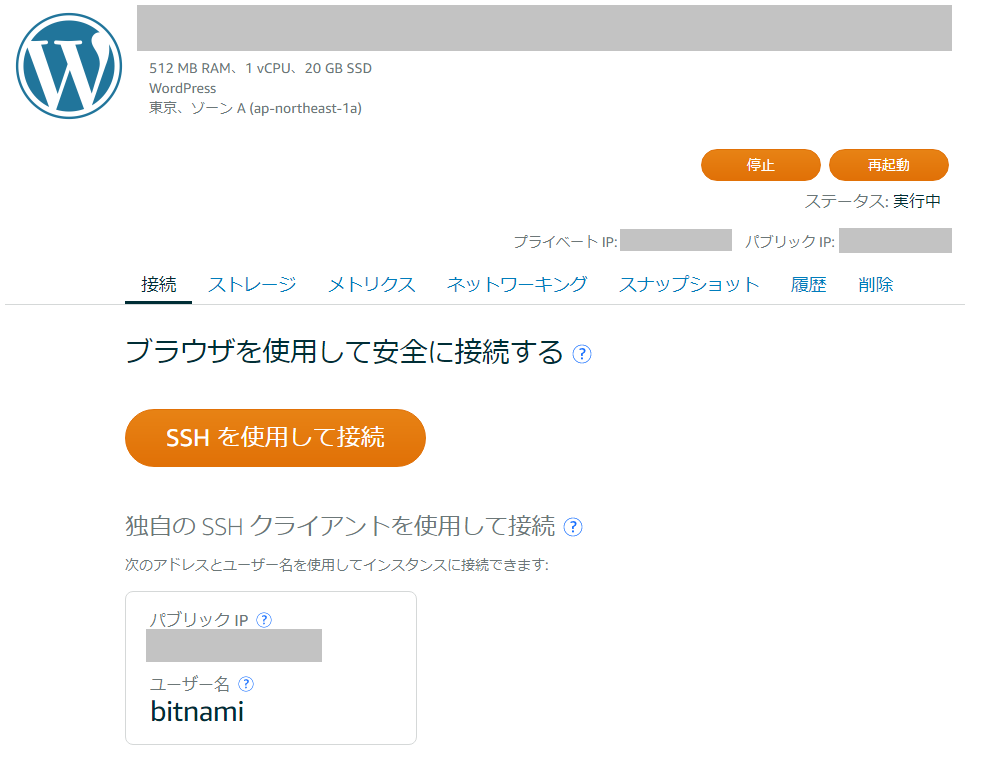Open help icon beside ブラウザを使用して安全に接続する
The height and width of the screenshot is (759, 983).
pyautogui.click(x=582, y=354)
